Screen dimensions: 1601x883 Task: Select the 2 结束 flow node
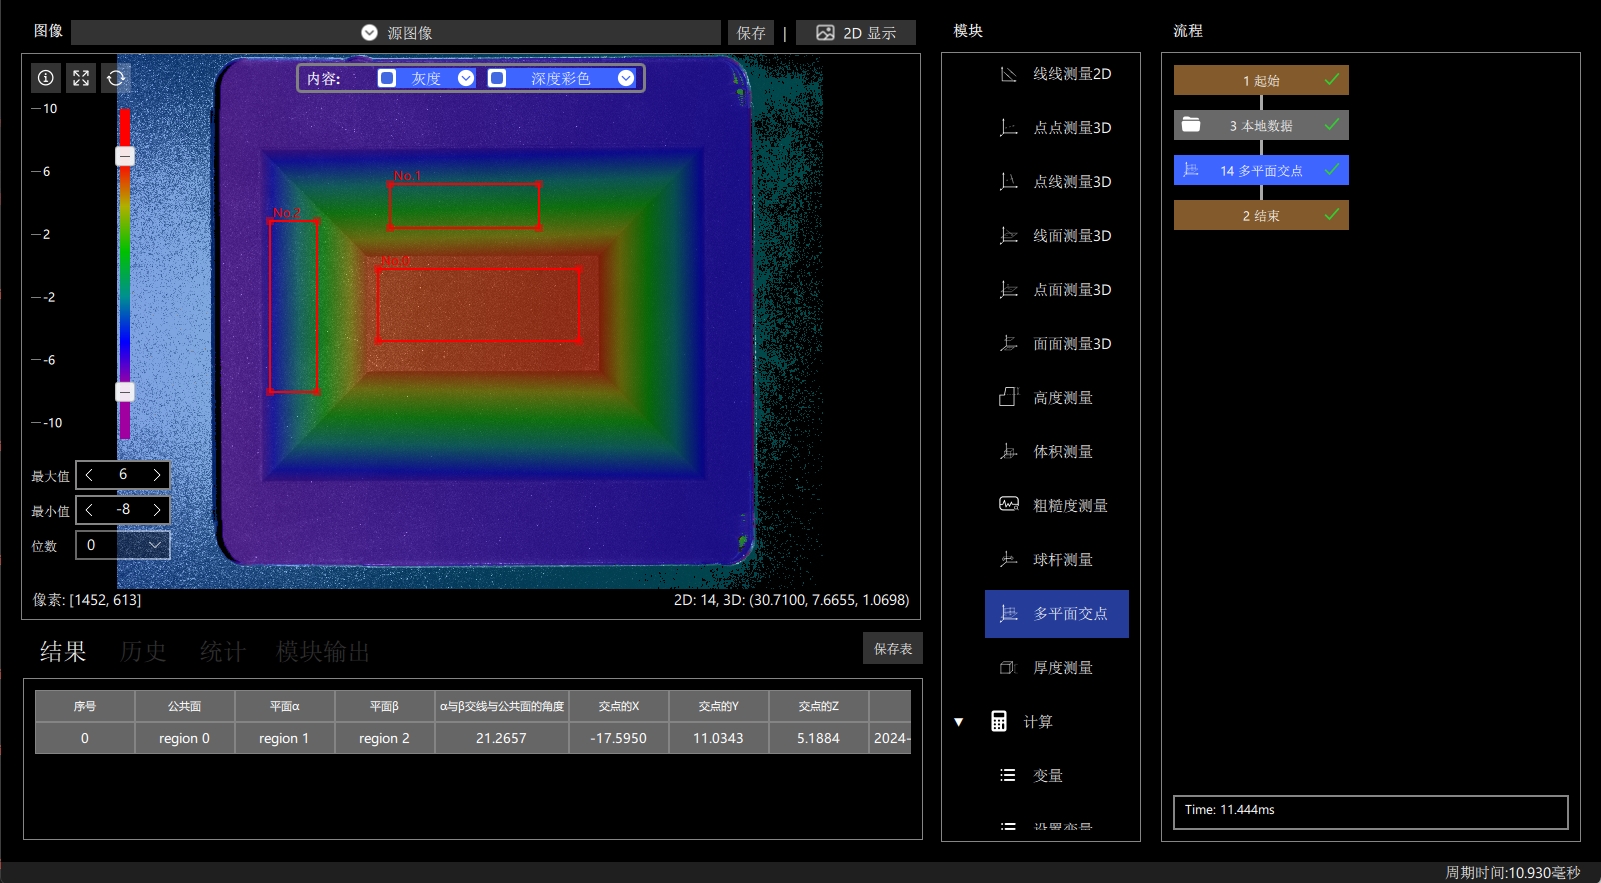tap(1261, 215)
